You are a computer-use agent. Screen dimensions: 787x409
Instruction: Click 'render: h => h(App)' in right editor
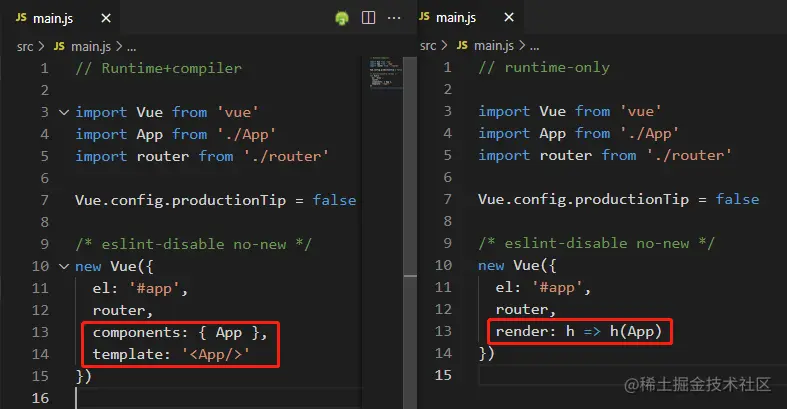(579, 331)
